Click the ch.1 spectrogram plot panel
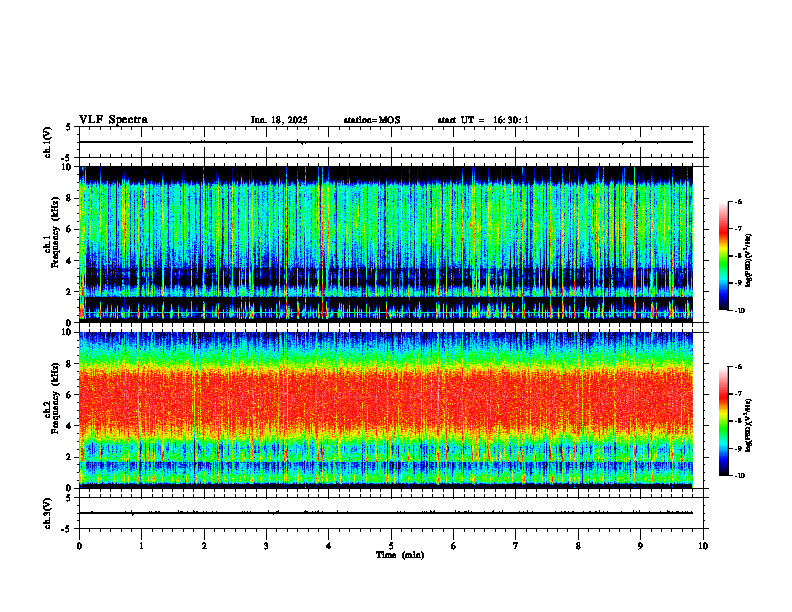Image resolution: width=792 pixels, height=612 pixels. tap(386, 244)
